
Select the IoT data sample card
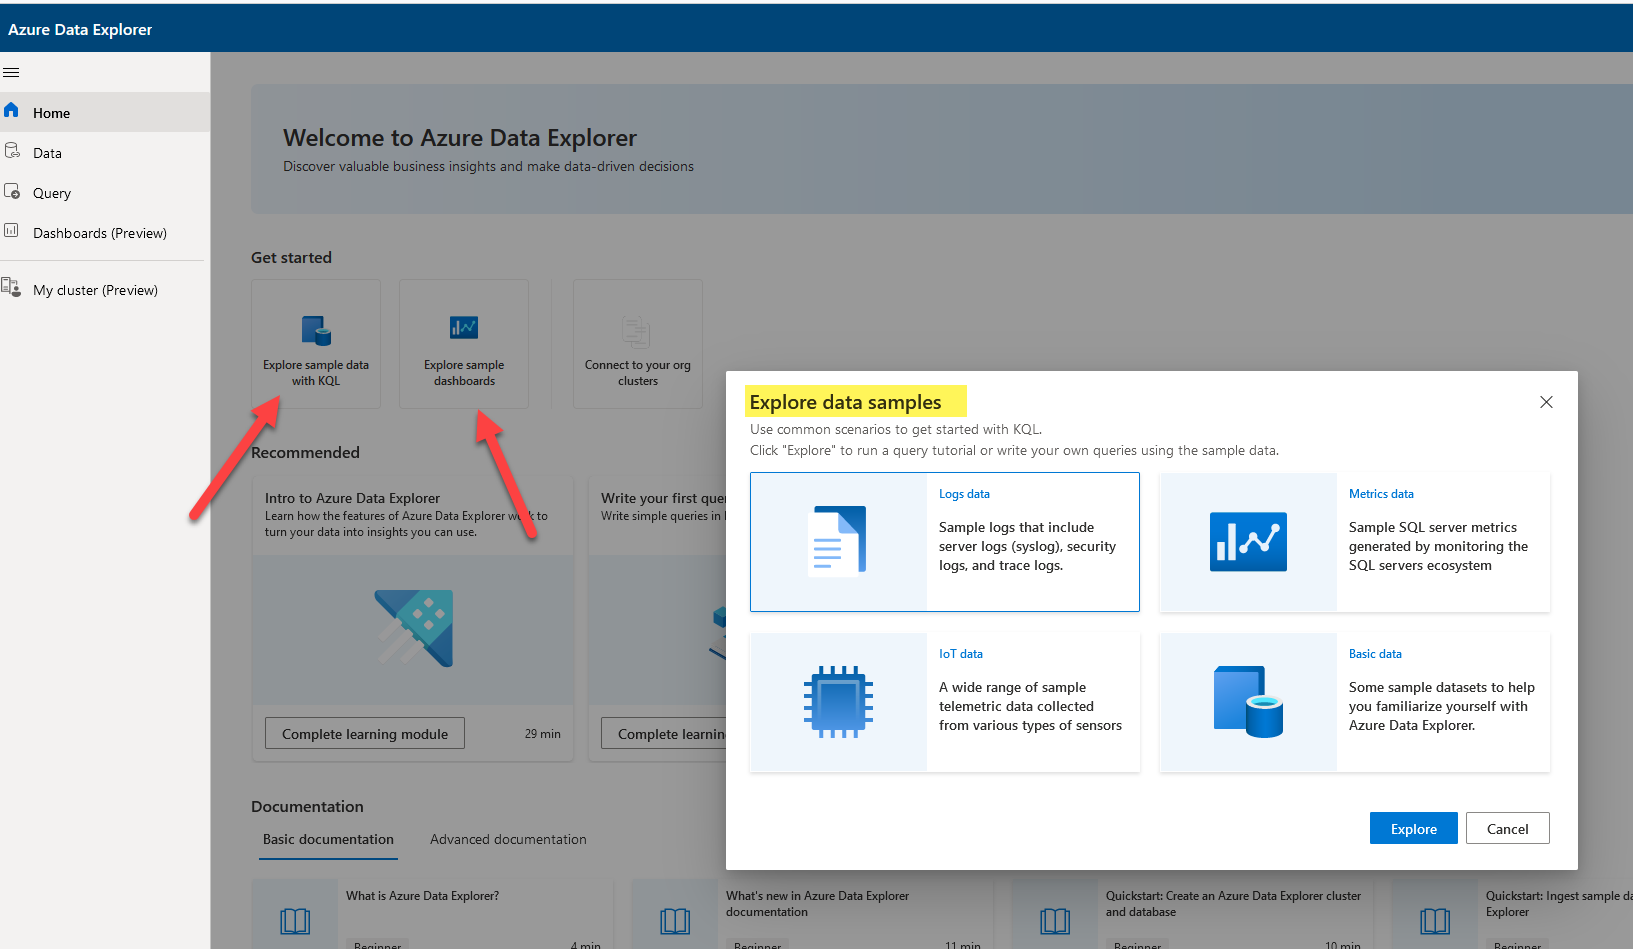[944, 702]
